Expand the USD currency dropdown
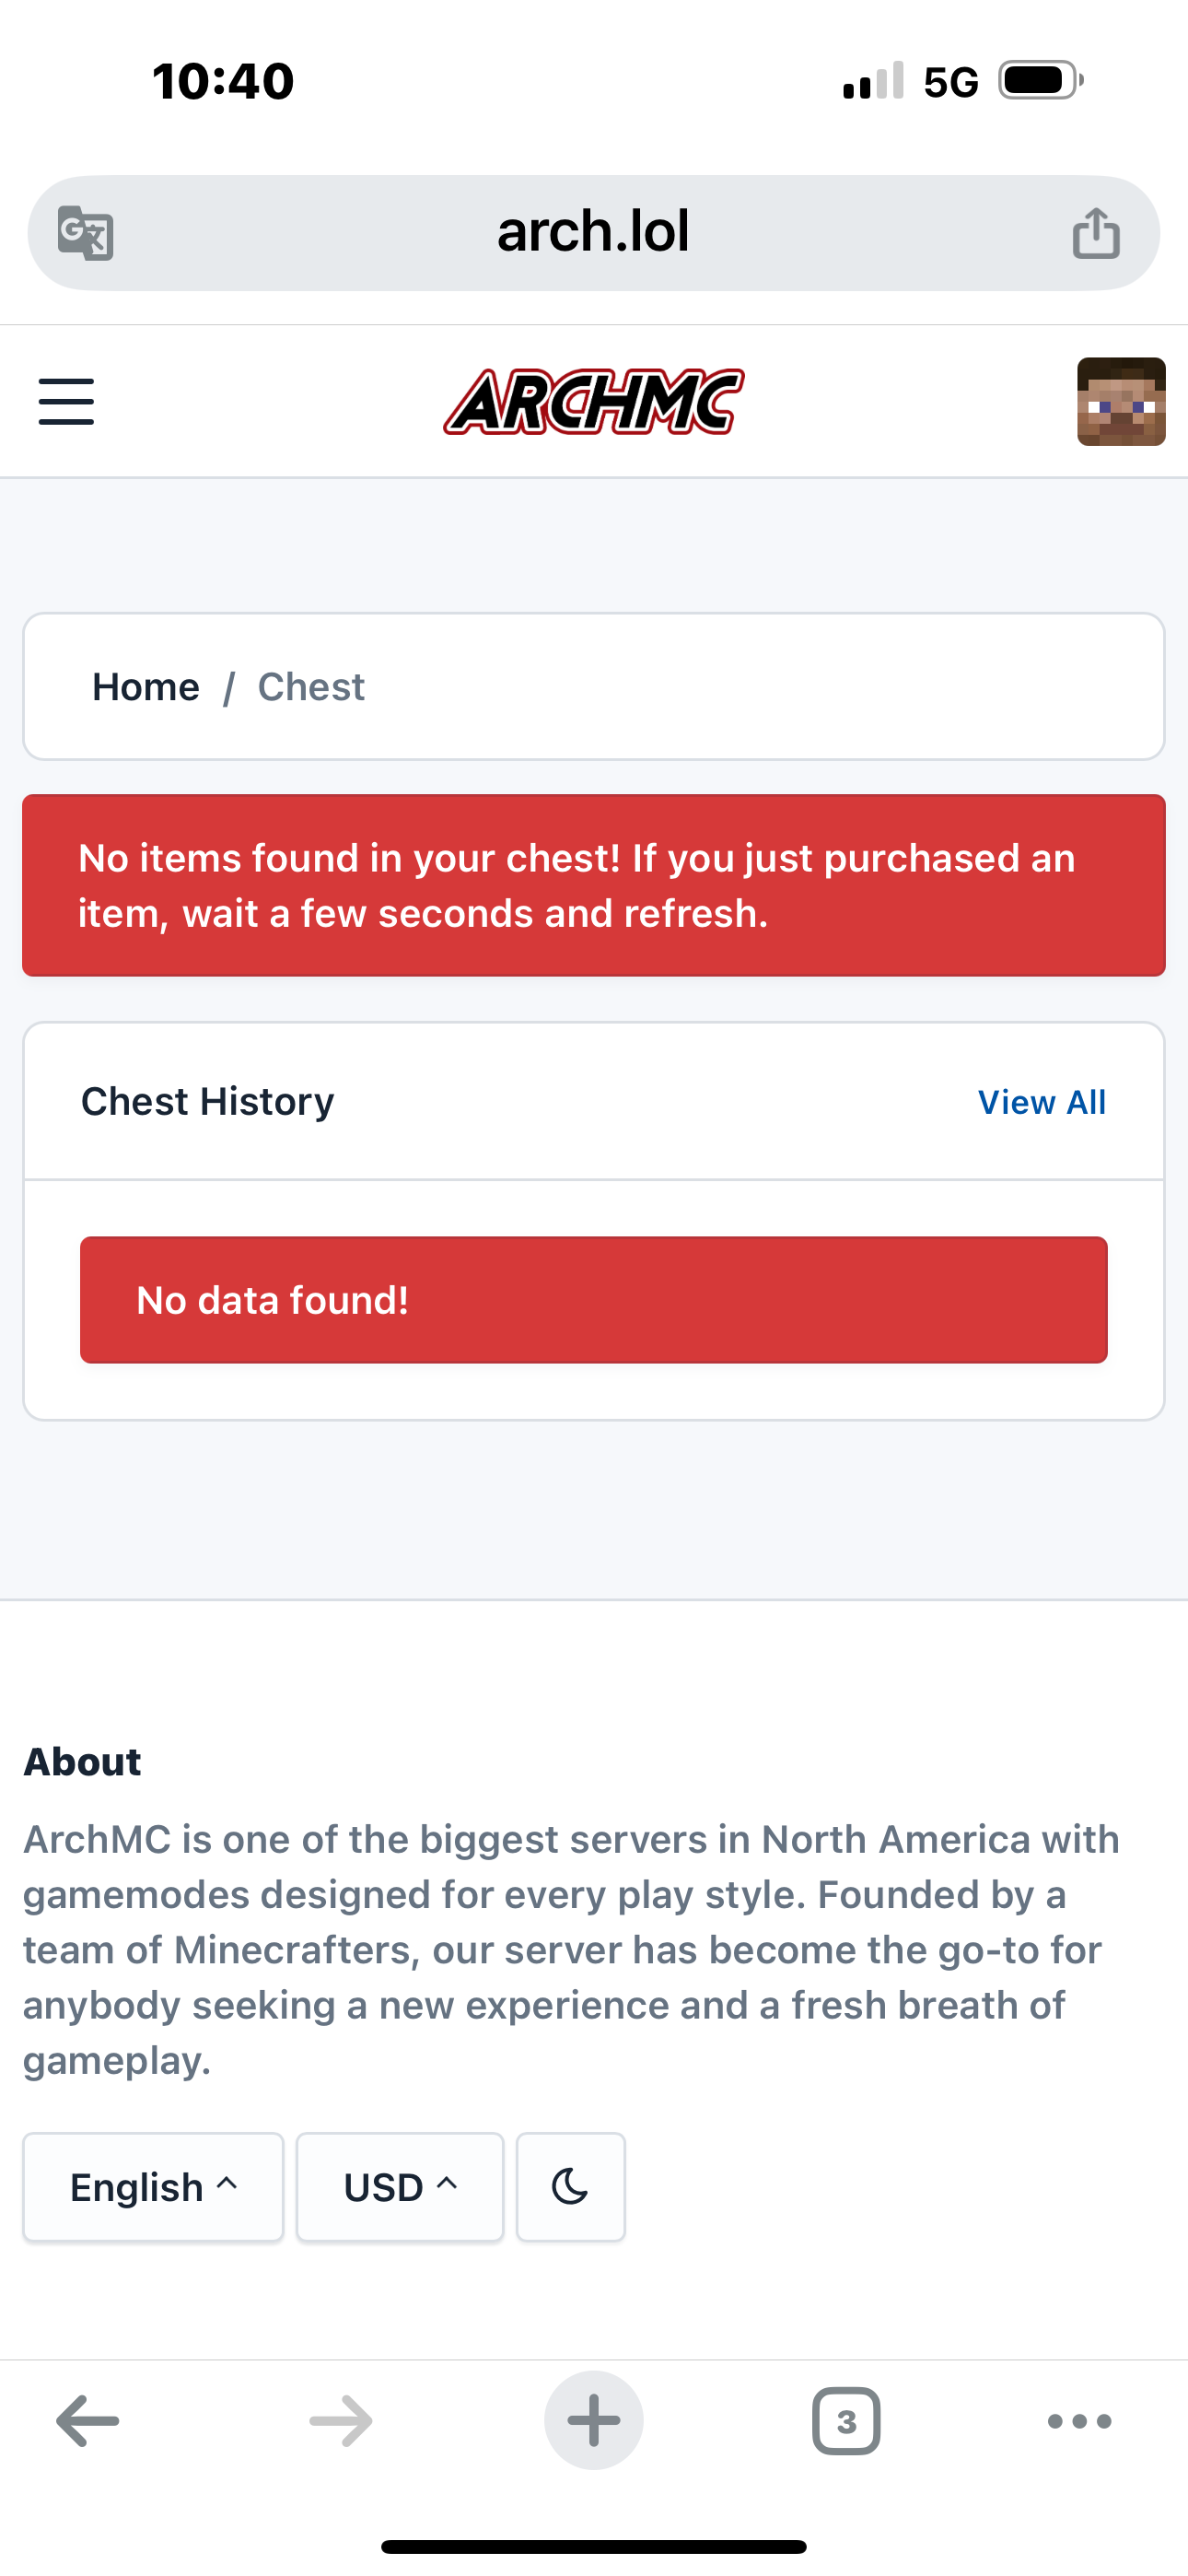The height and width of the screenshot is (2576, 1188). coord(400,2187)
